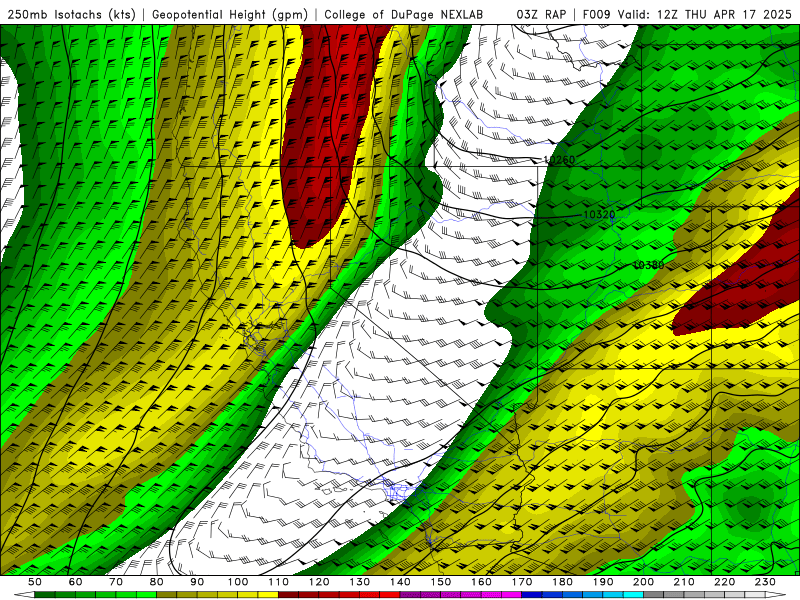The height and width of the screenshot is (600, 800).
Task: Click the 220 value on color scale
Action: 724,582
